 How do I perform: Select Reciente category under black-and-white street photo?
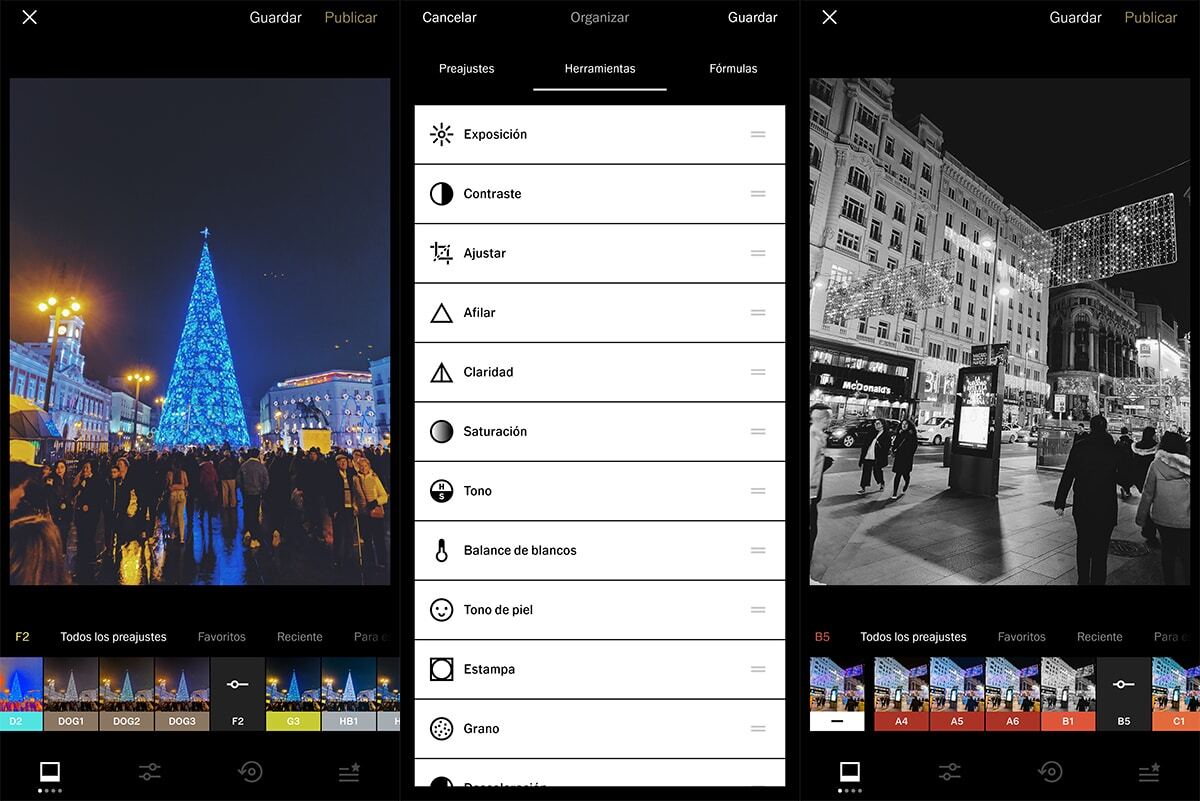tap(1100, 637)
